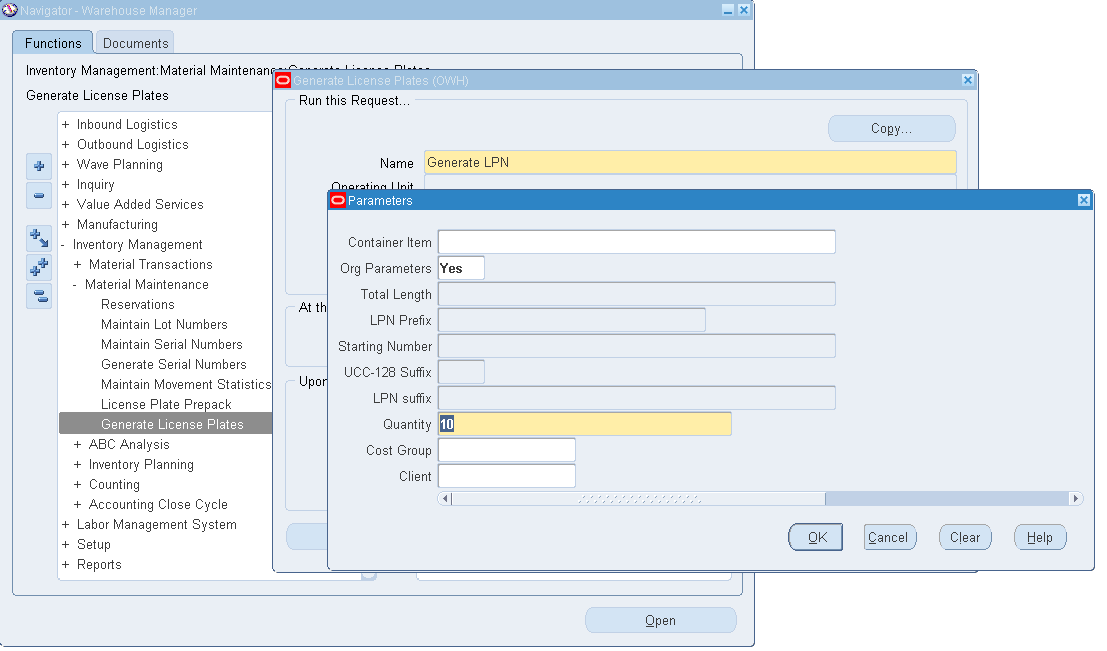Select the Collapse All icon
Image resolution: width=1107 pixels, height=651 pixels.
tap(38, 295)
